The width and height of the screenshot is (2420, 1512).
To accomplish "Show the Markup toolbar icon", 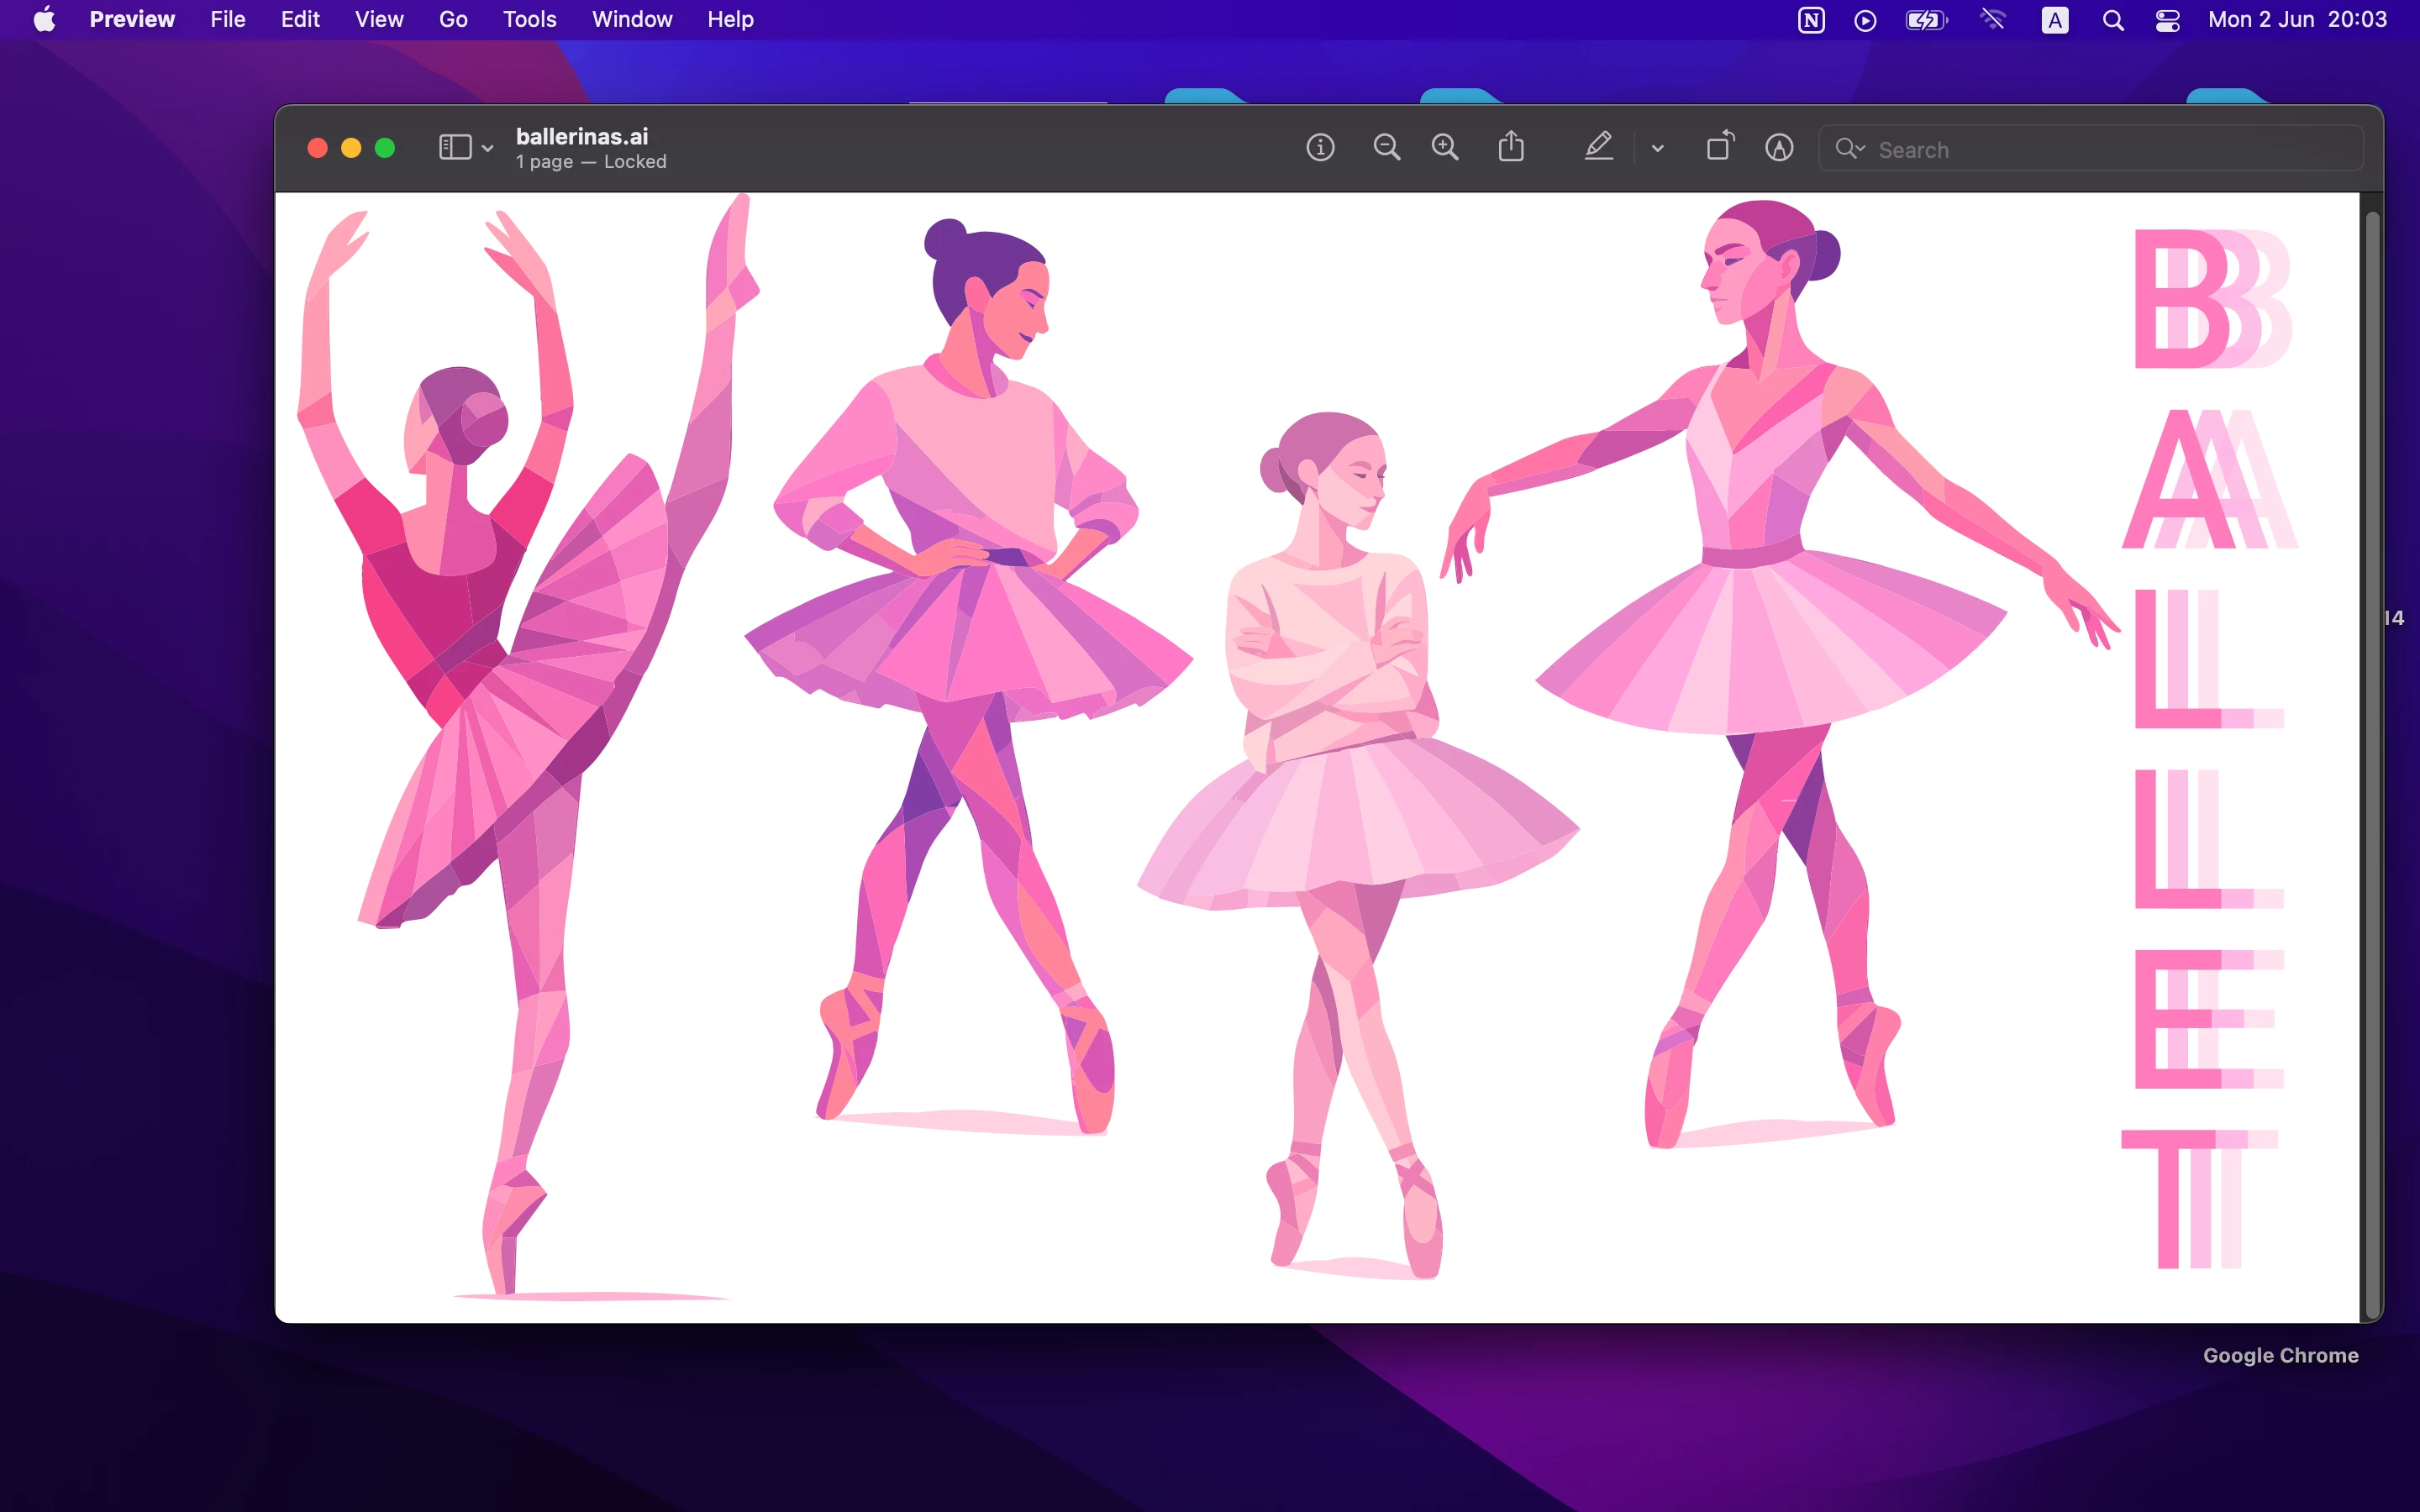I will click(x=1779, y=148).
